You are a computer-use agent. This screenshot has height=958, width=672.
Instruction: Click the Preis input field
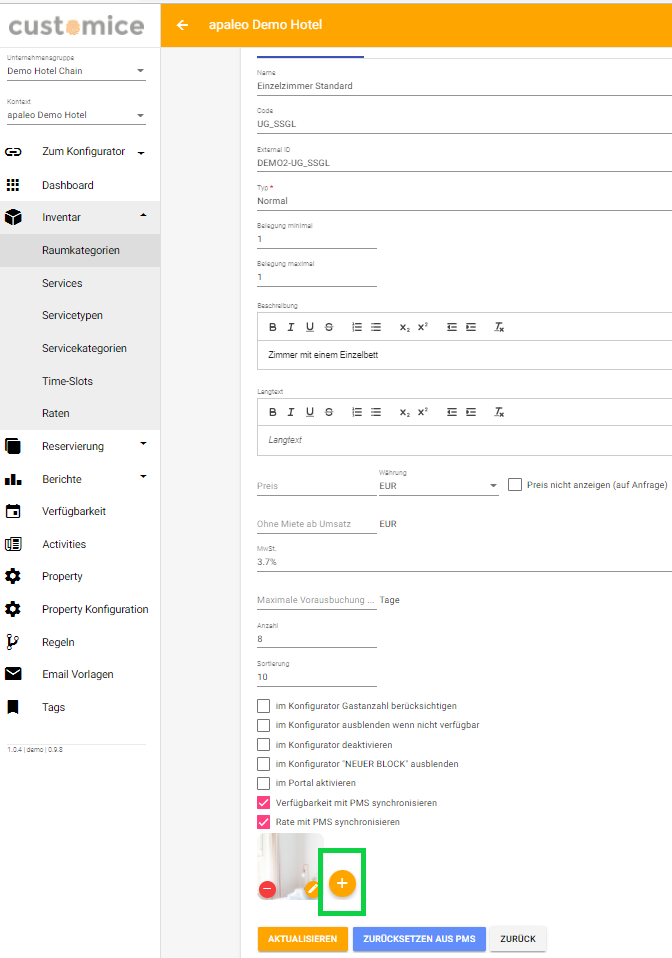[x=316, y=486]
